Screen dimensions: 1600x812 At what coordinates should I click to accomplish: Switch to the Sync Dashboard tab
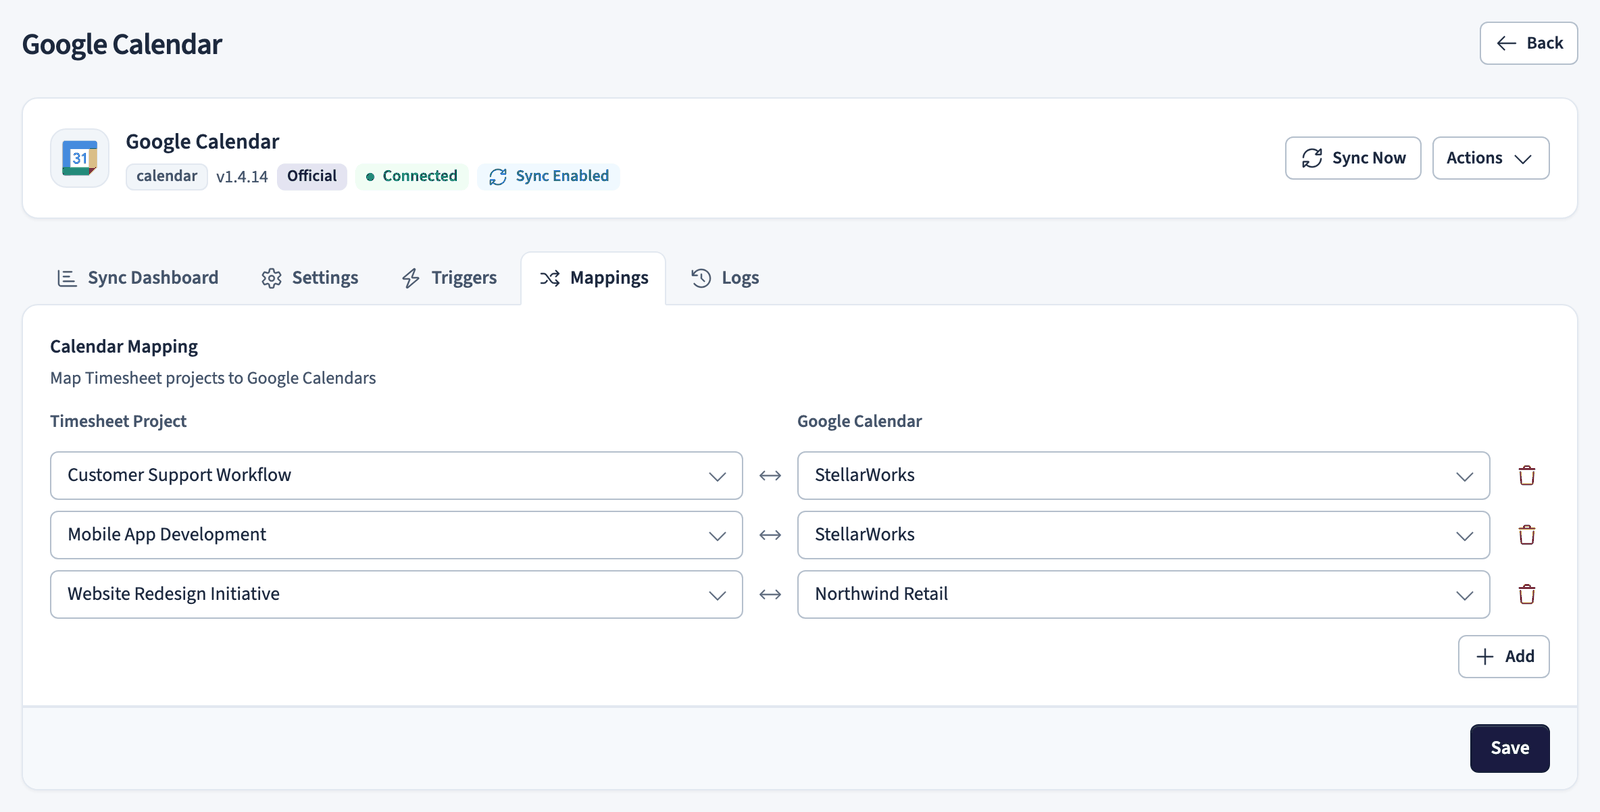(138, 278)
